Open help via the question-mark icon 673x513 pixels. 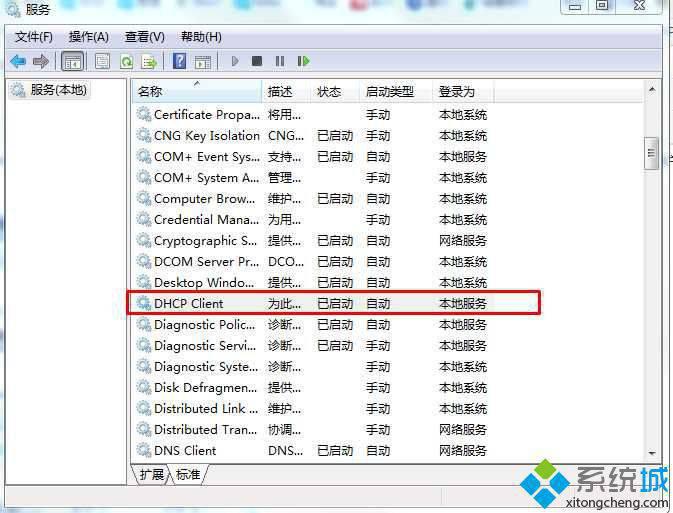(179, 61)
